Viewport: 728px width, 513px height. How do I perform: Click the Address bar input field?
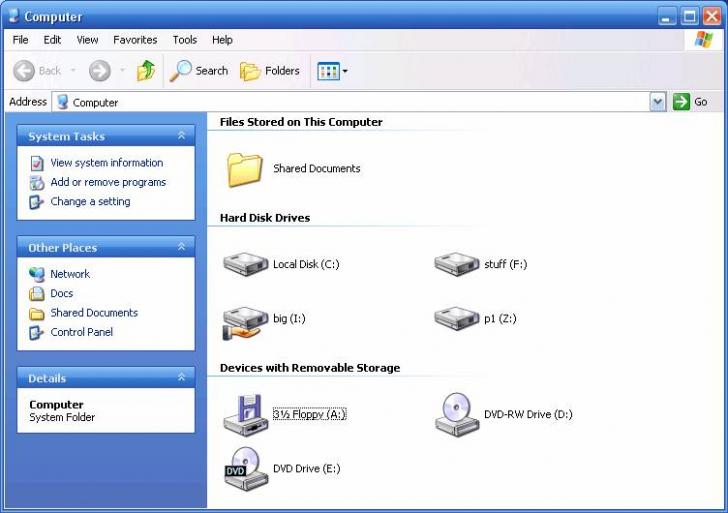click(x=350, y=102)
